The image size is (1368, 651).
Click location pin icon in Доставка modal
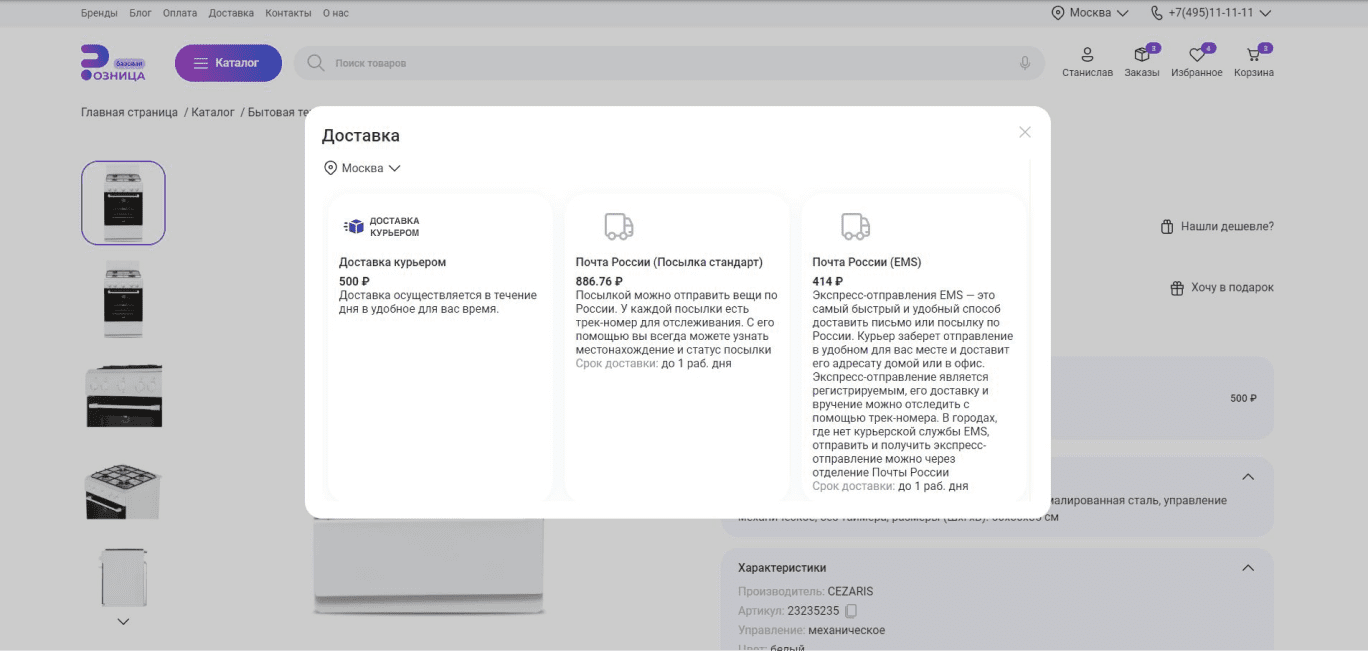point(330,168)
